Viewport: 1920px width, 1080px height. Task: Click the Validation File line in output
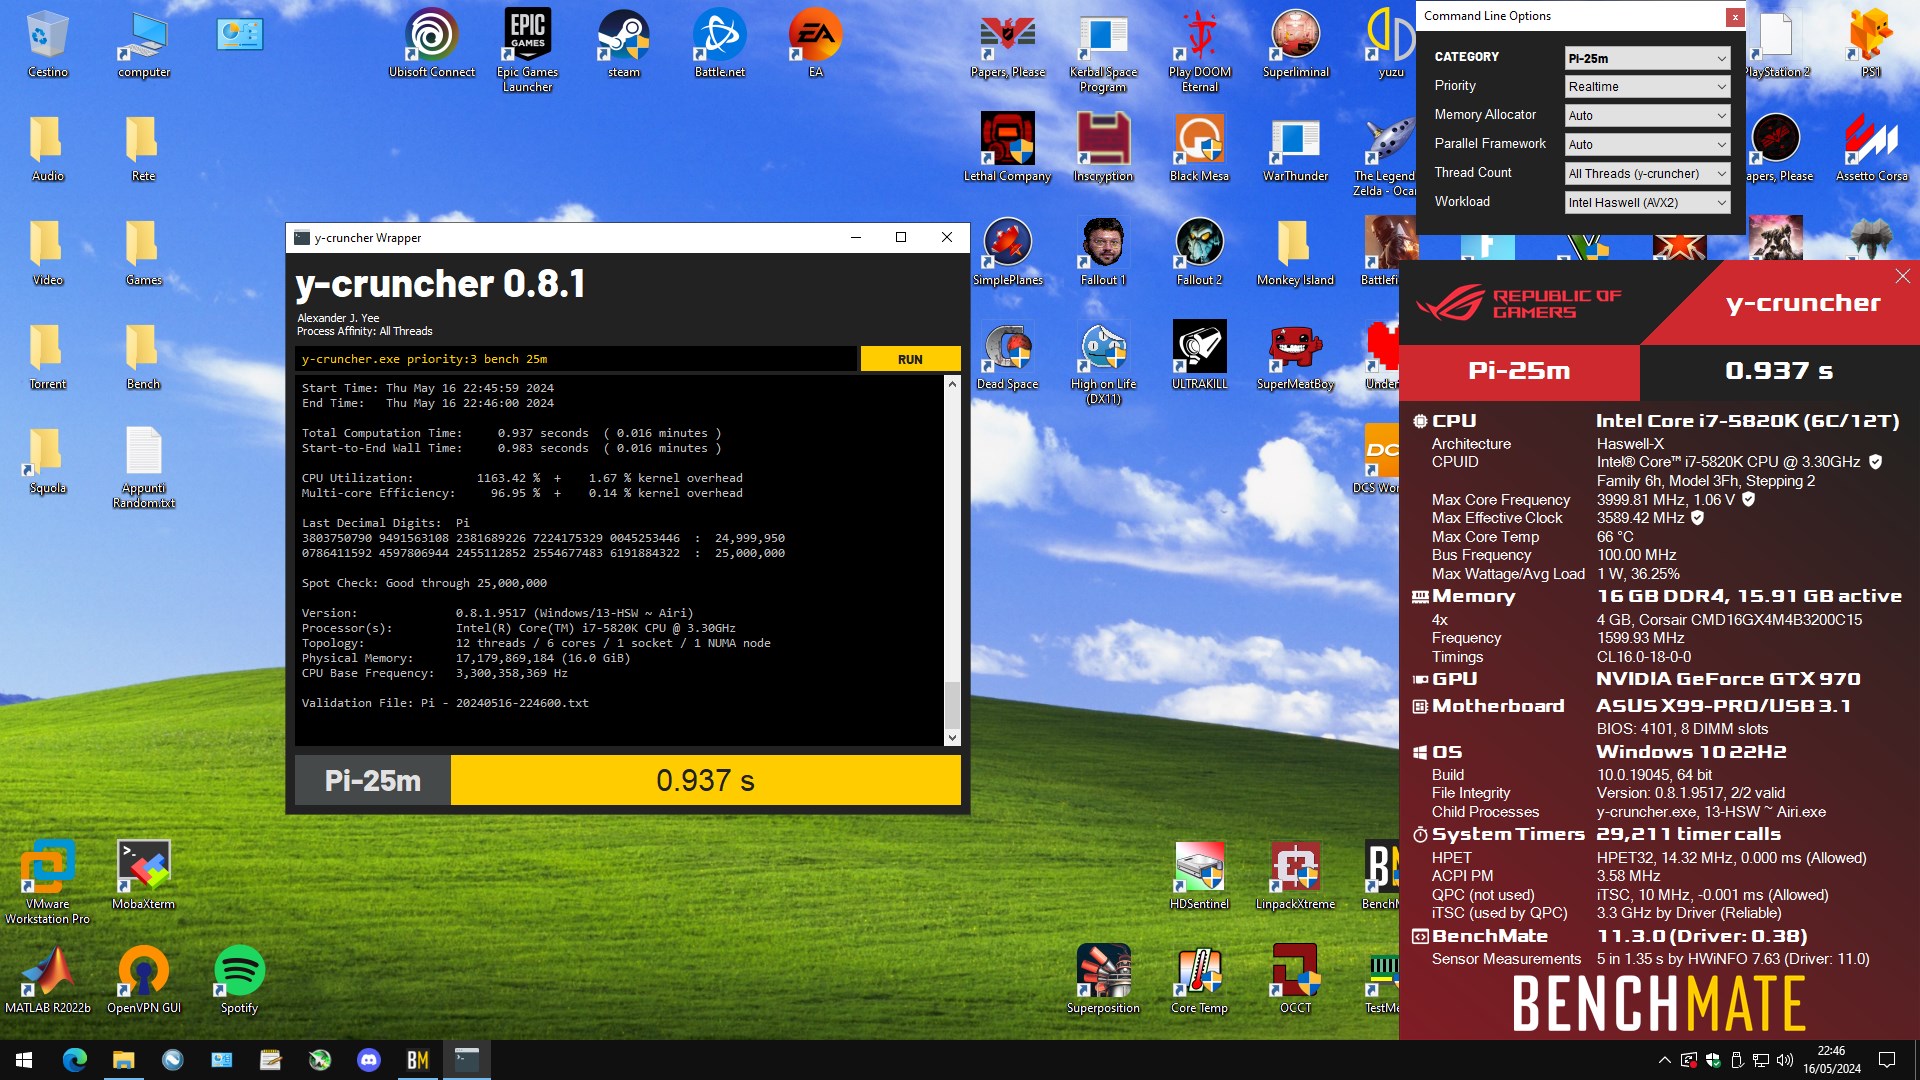tap(446, 703)
